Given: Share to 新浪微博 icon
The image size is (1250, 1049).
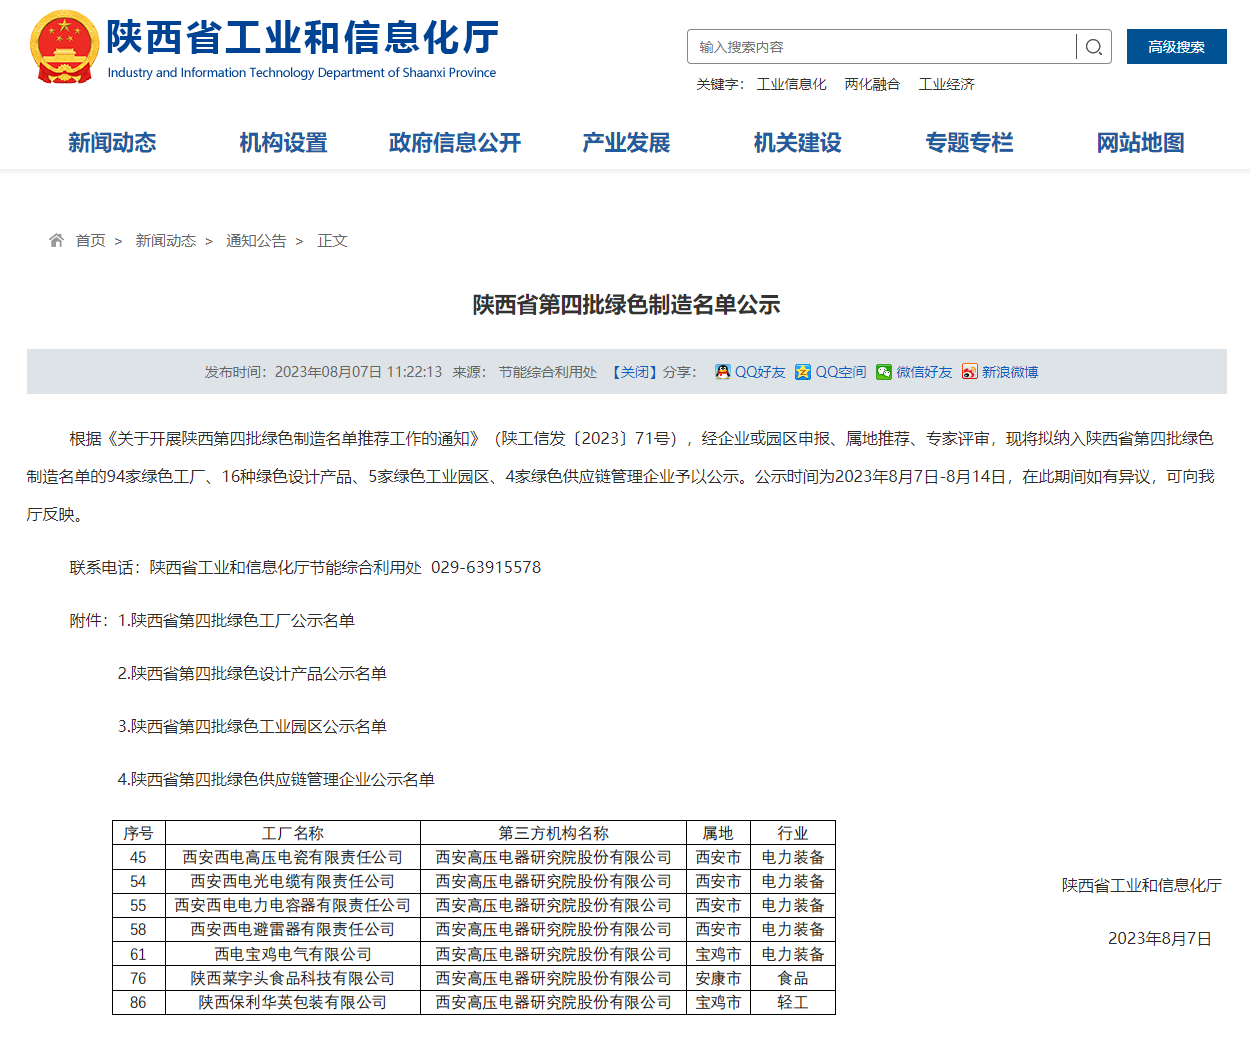Looking at the screenshot, I should [x=969, y=372].
